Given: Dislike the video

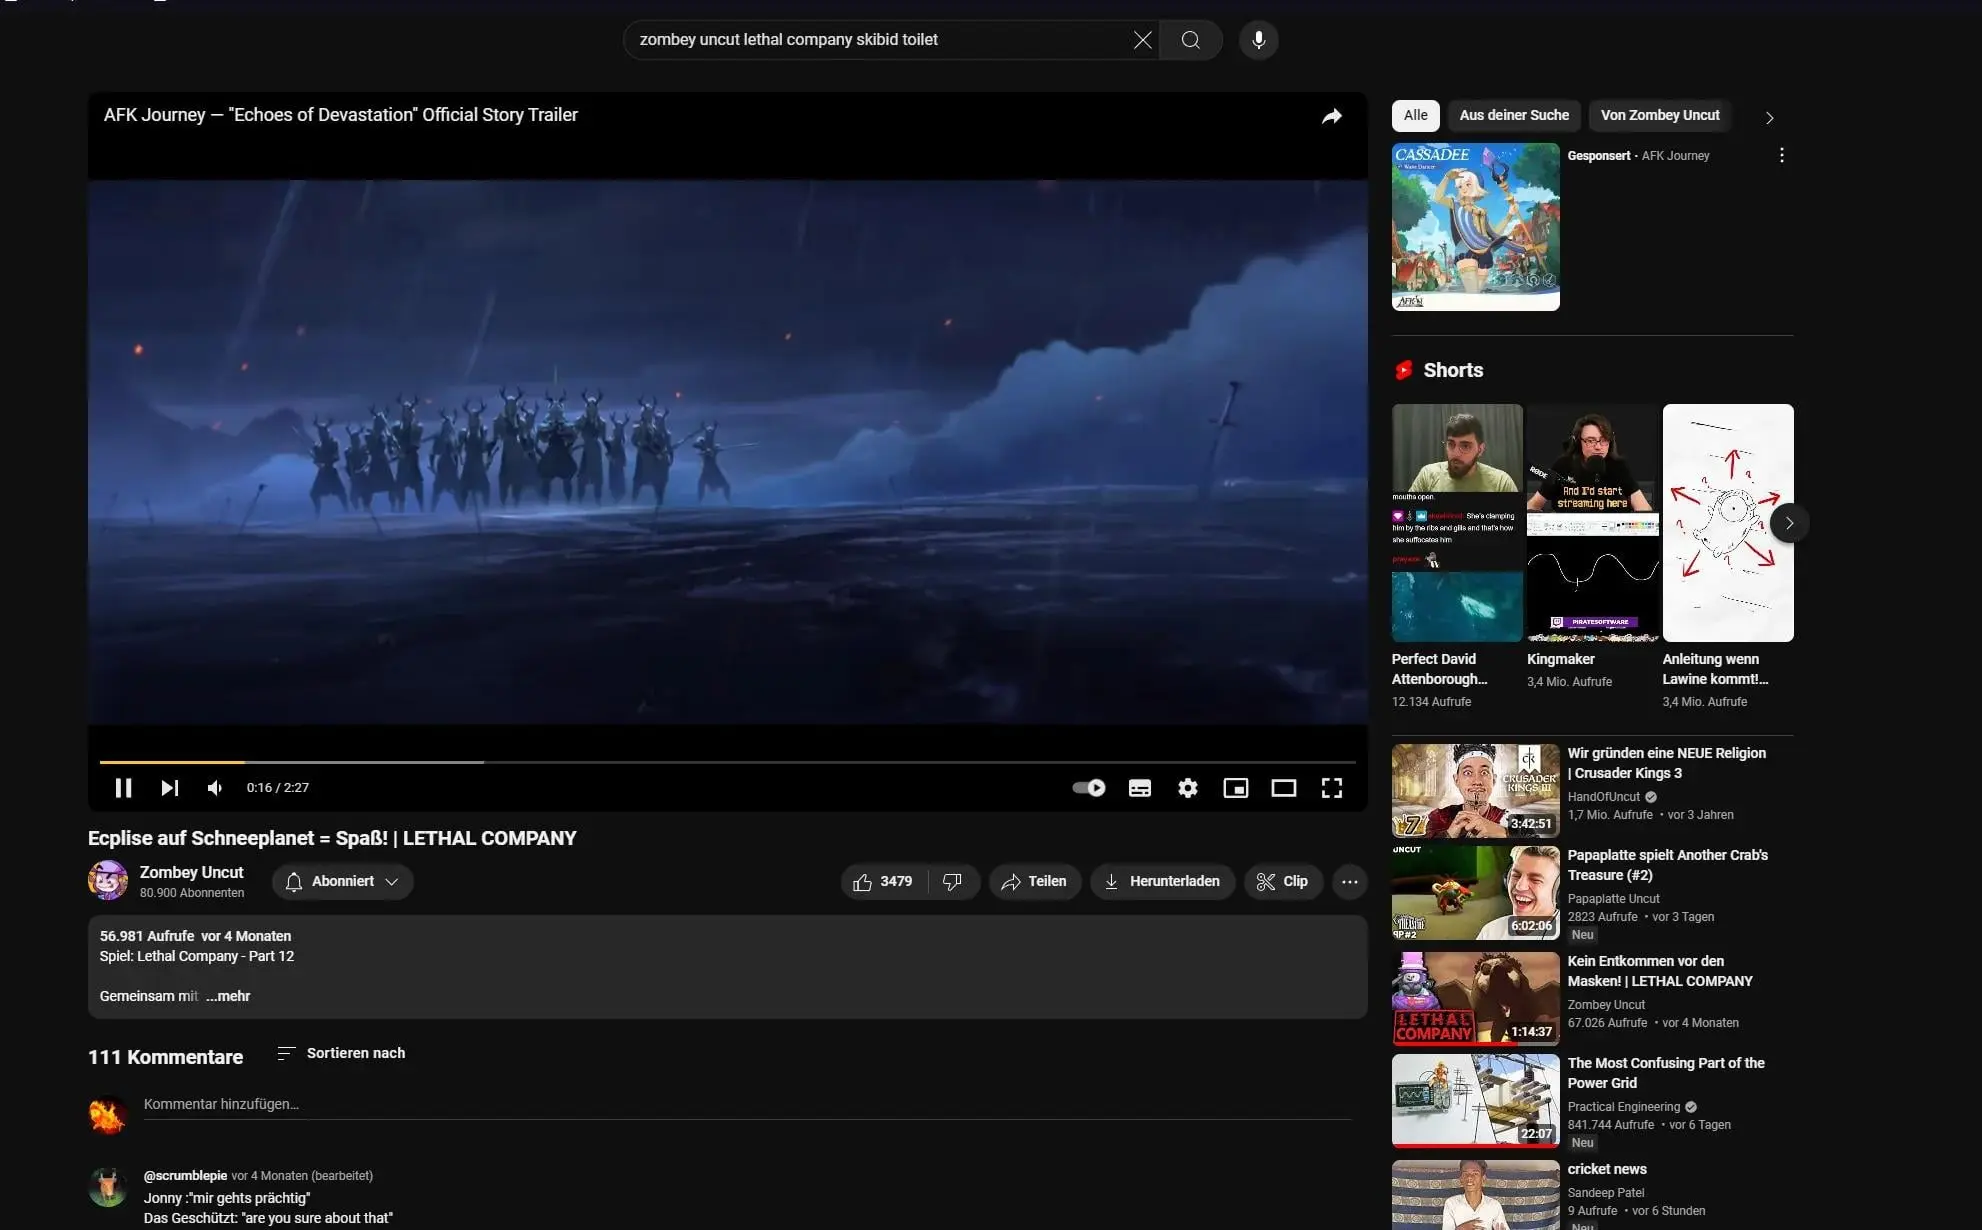Looking at the screenshot, I should [x=953, y=881].
